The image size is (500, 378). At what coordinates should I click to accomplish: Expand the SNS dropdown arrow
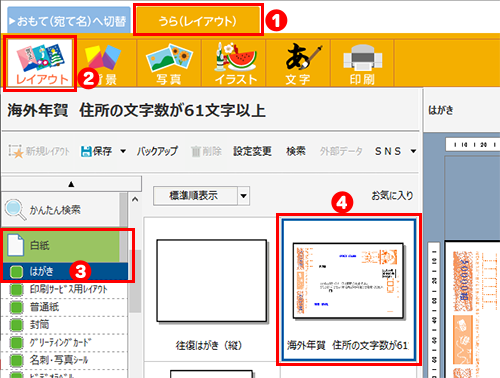[413, 151]
